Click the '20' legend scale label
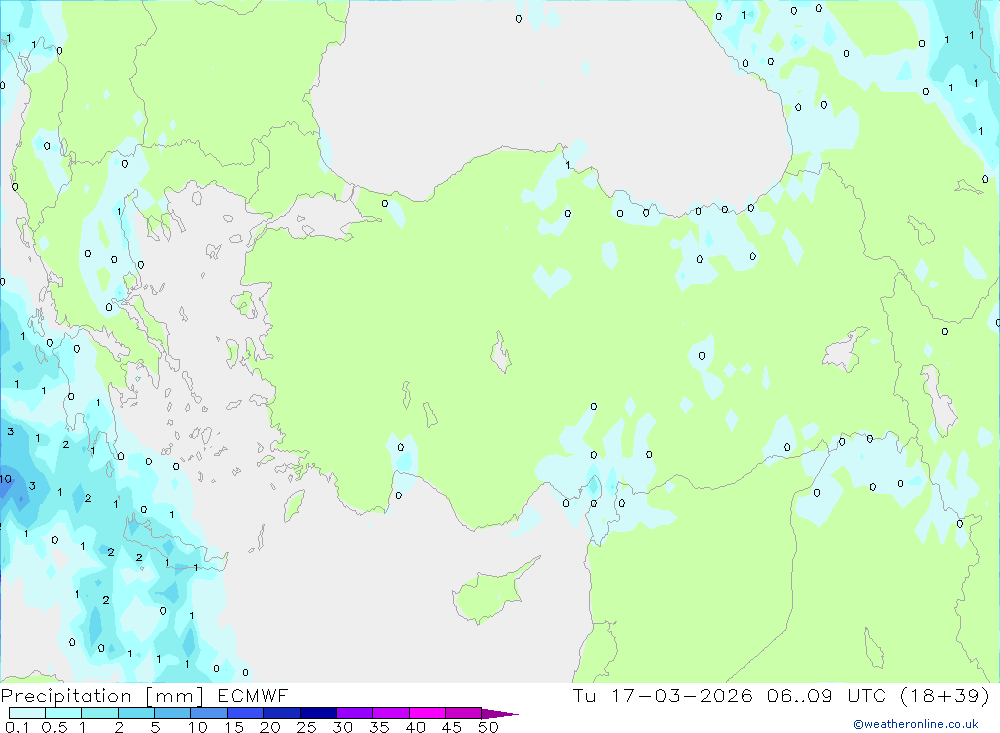The width and height of the screenshot is (1000, 733). 270,727
